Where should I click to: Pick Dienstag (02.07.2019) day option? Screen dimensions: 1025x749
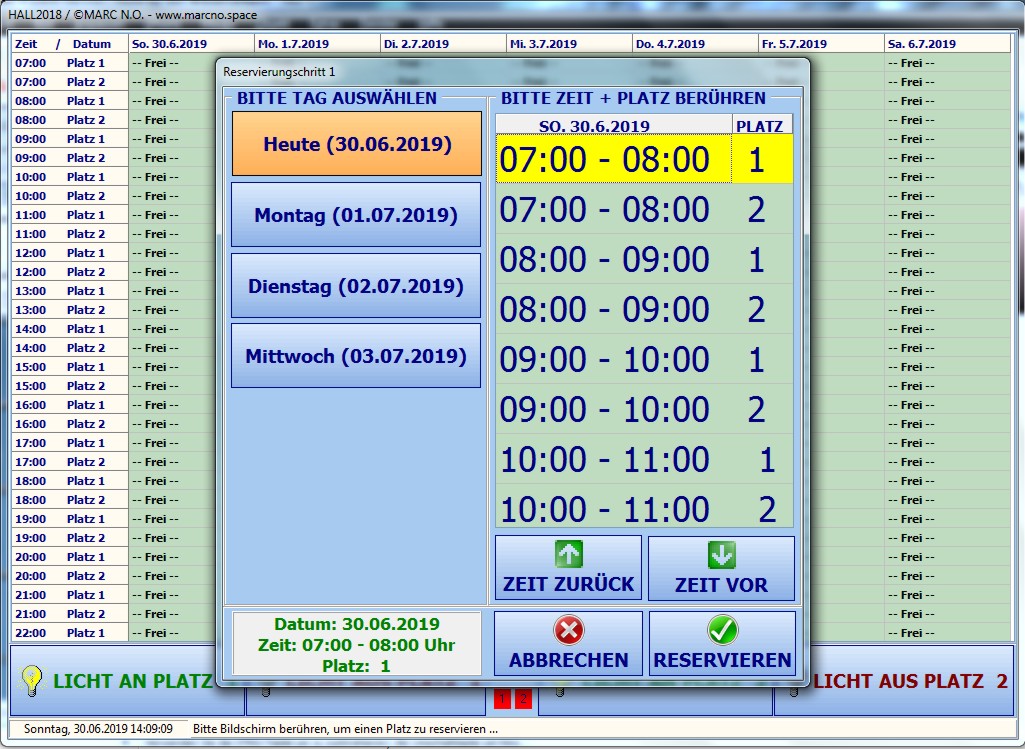point(356,286)
